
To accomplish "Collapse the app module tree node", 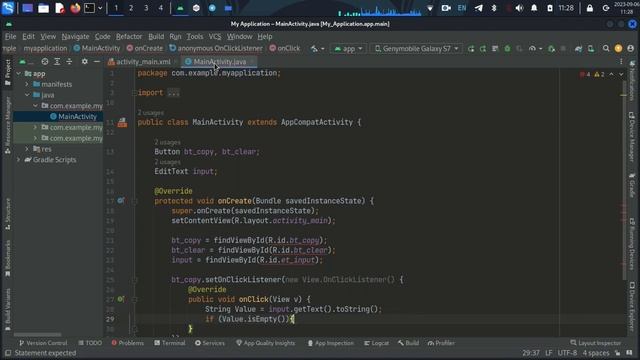I will [19, 74].
